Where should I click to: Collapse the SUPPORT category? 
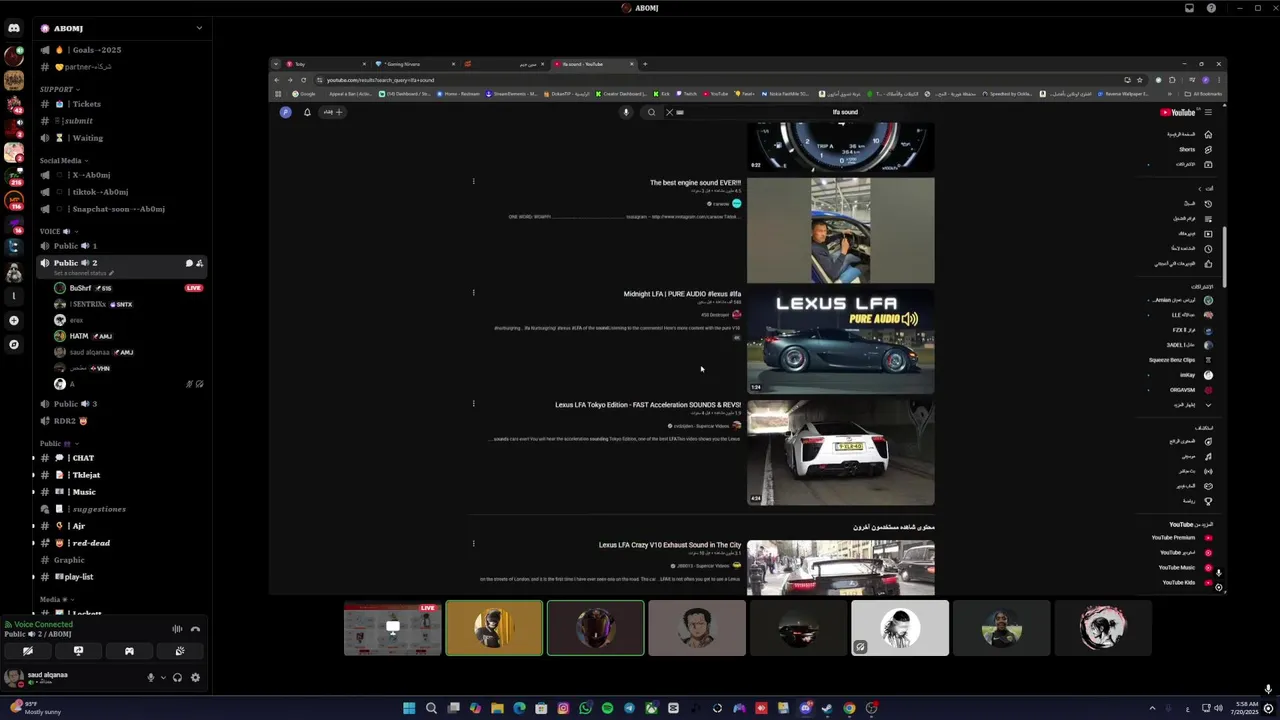(x=60, y=89)
